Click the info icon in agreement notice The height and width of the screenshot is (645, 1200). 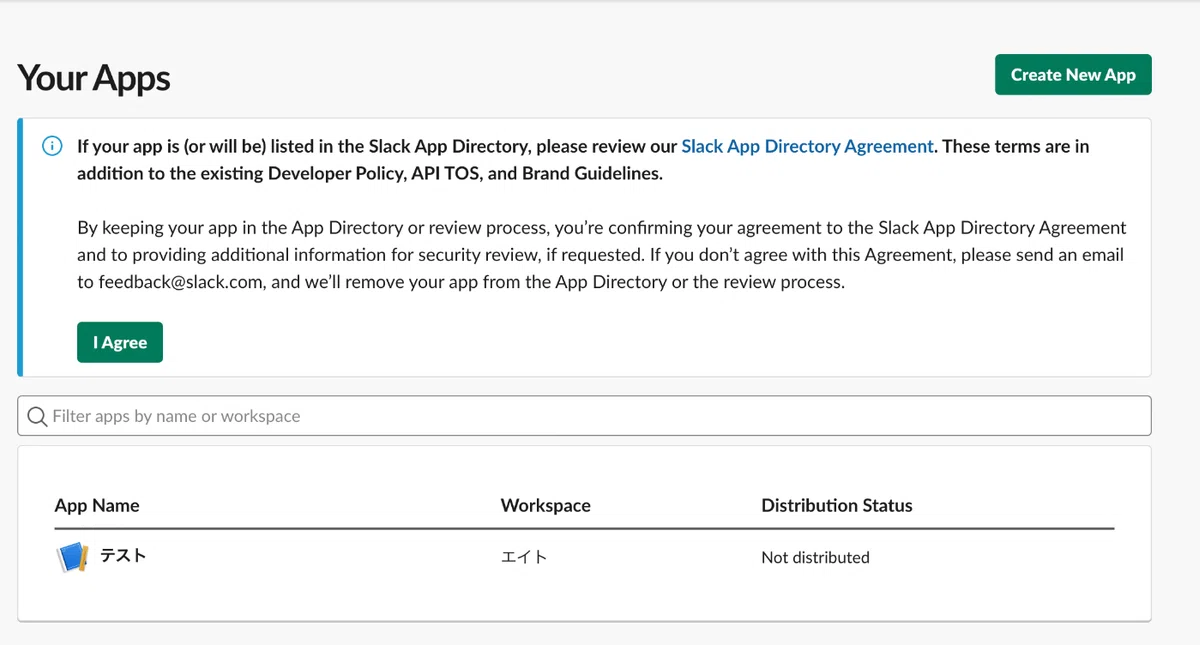[51, 146]
